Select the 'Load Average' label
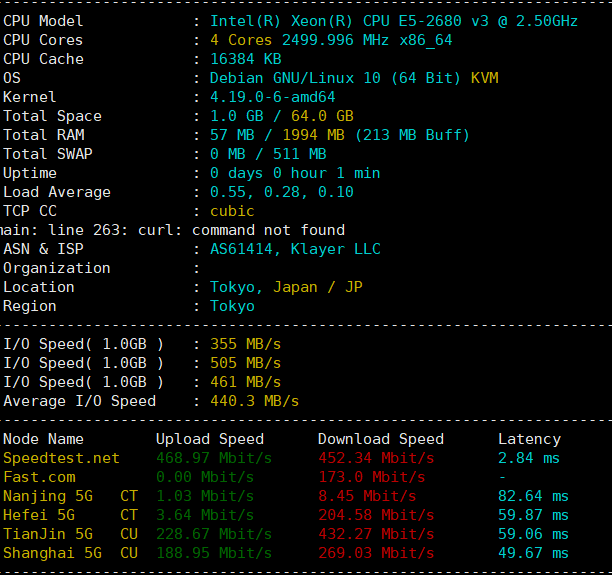 tap(57, 192)
